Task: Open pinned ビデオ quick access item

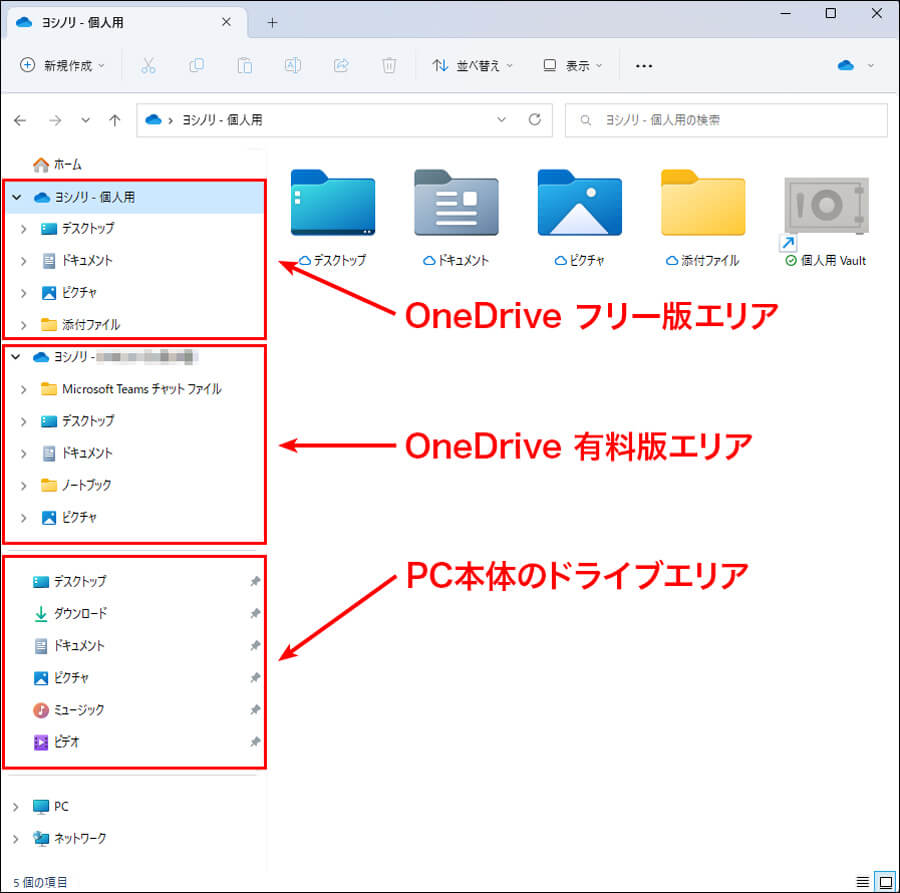Action: click(56, 742)
